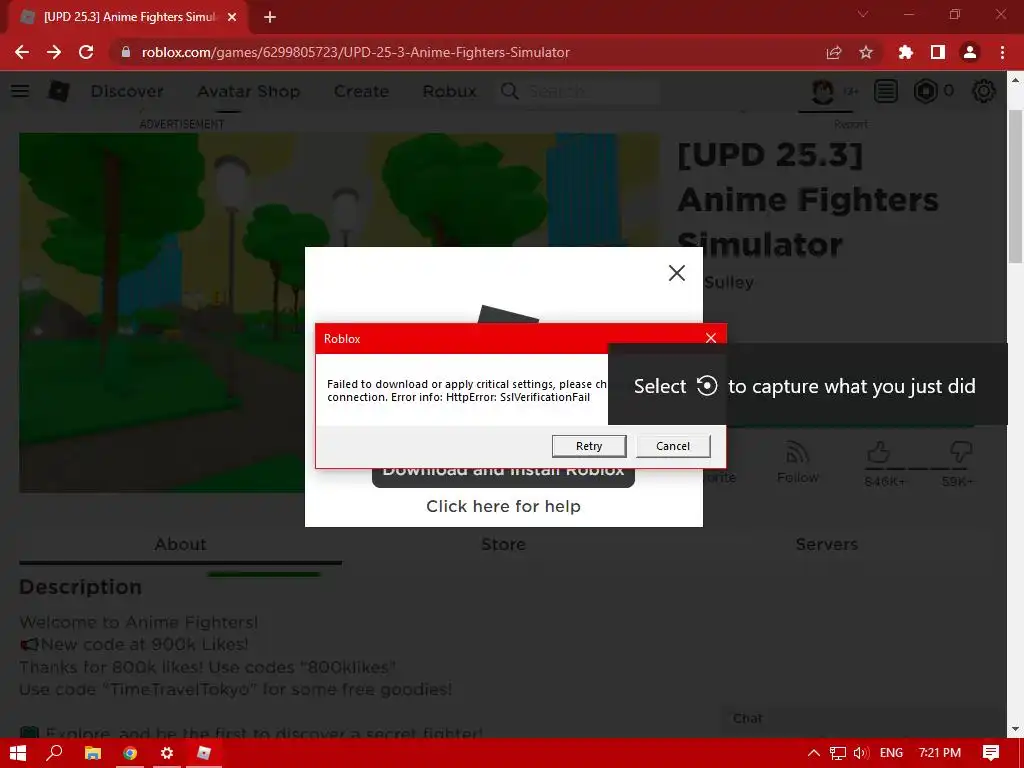
Task: Click the Sulley creator link
Action: pos(729,283)
